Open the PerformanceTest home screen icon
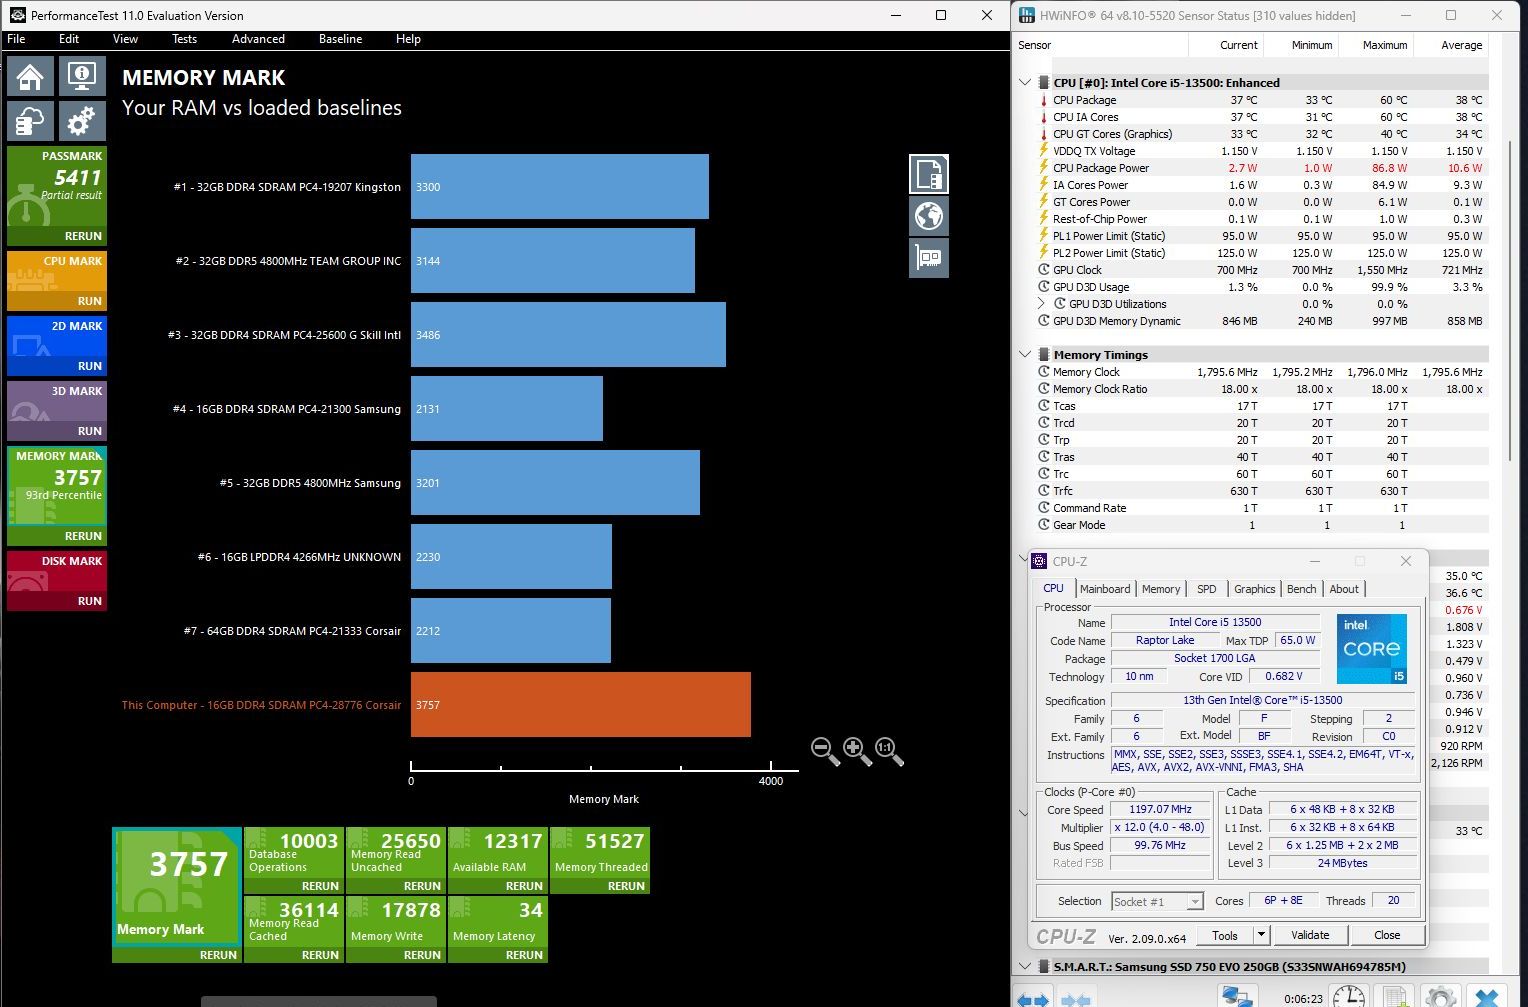The height and width of the screenshot is (1007, 1528). (31, 77)
